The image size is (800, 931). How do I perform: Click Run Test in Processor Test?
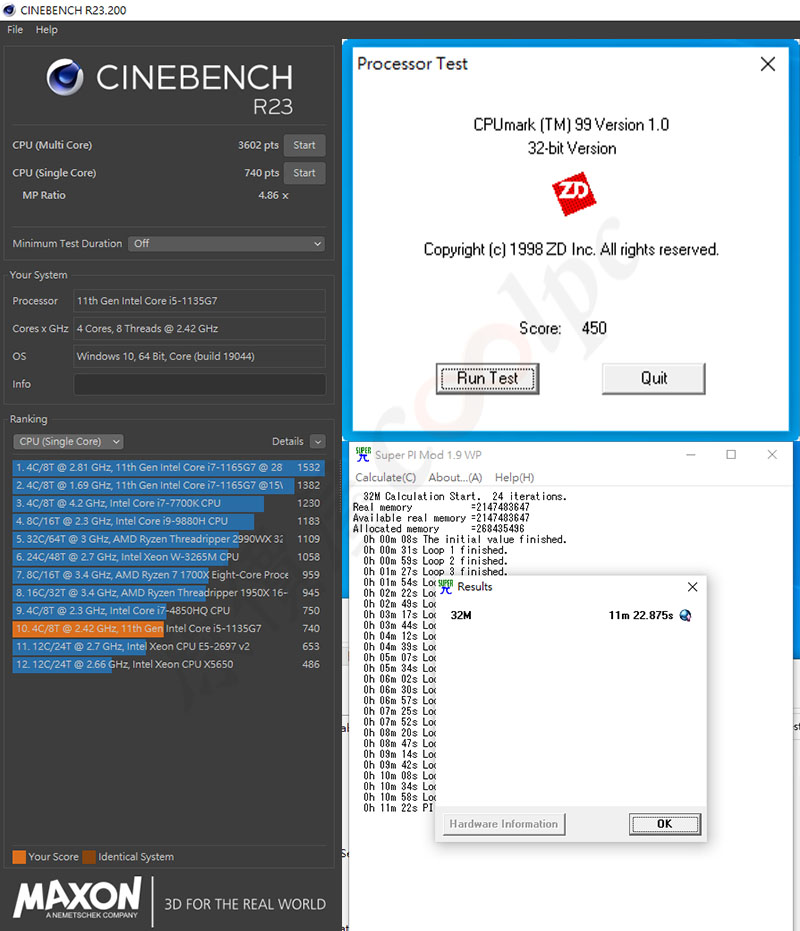[x=488, y=379]
